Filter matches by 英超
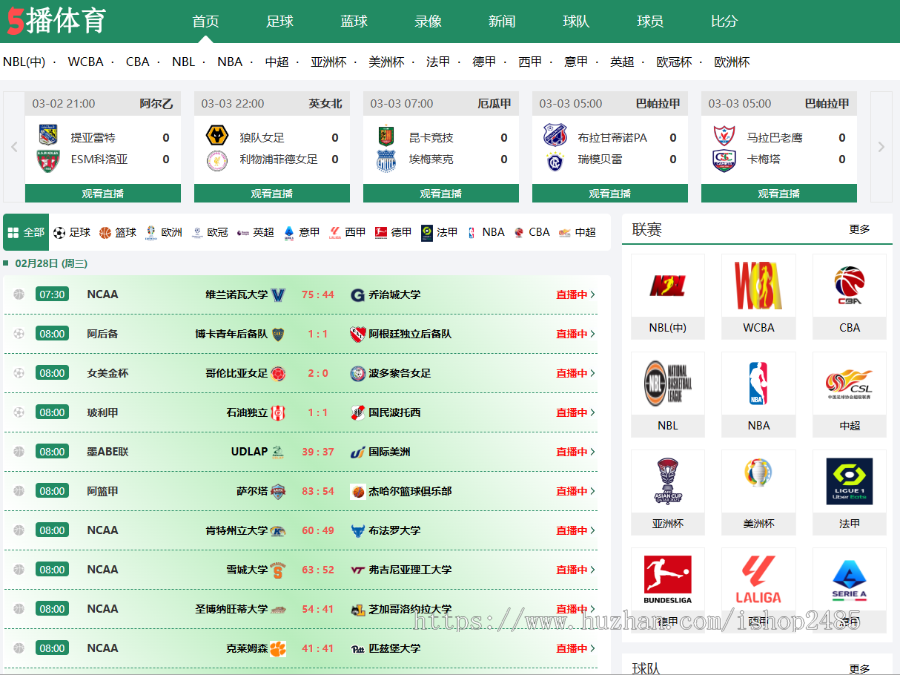Image resolution: width=900 pixels, height=675 pixels. (x=255, y=232)
